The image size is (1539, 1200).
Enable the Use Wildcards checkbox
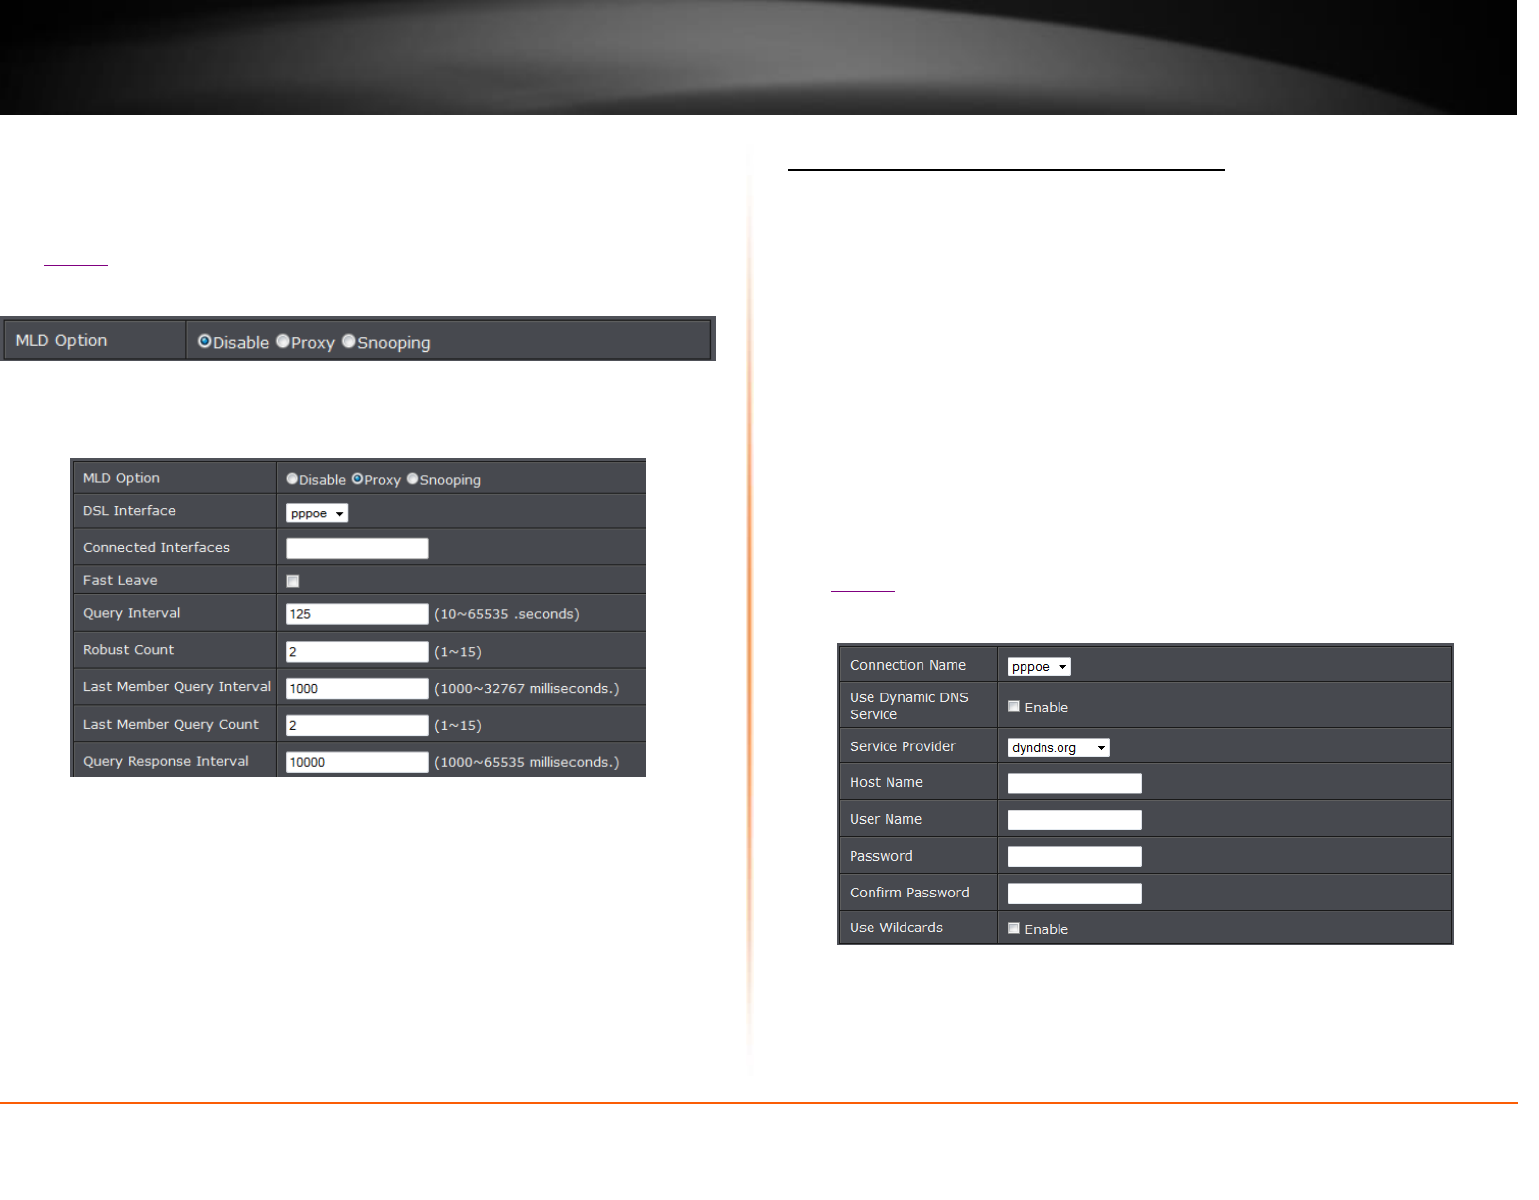[x=1014, y=928]
